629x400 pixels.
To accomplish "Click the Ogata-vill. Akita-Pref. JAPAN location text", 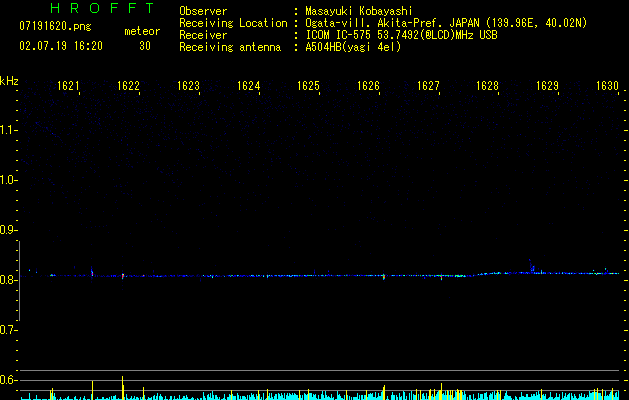I will tap(446, 23).
